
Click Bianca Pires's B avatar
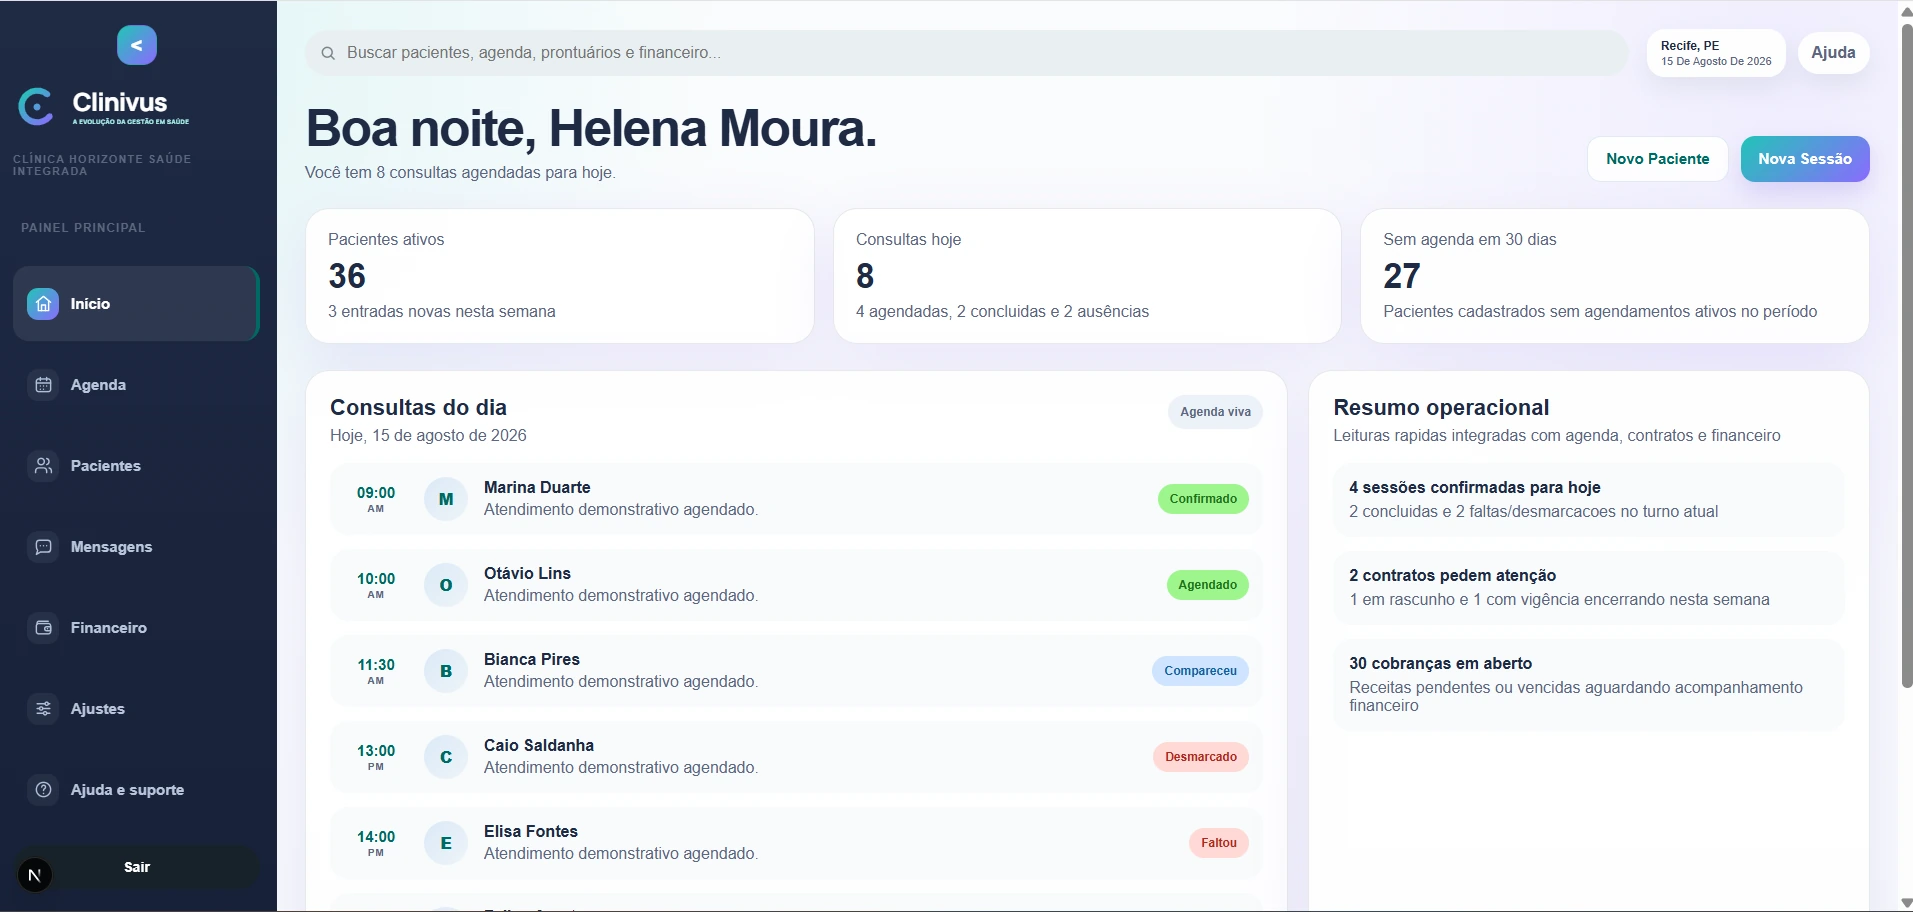pos(446,671)
